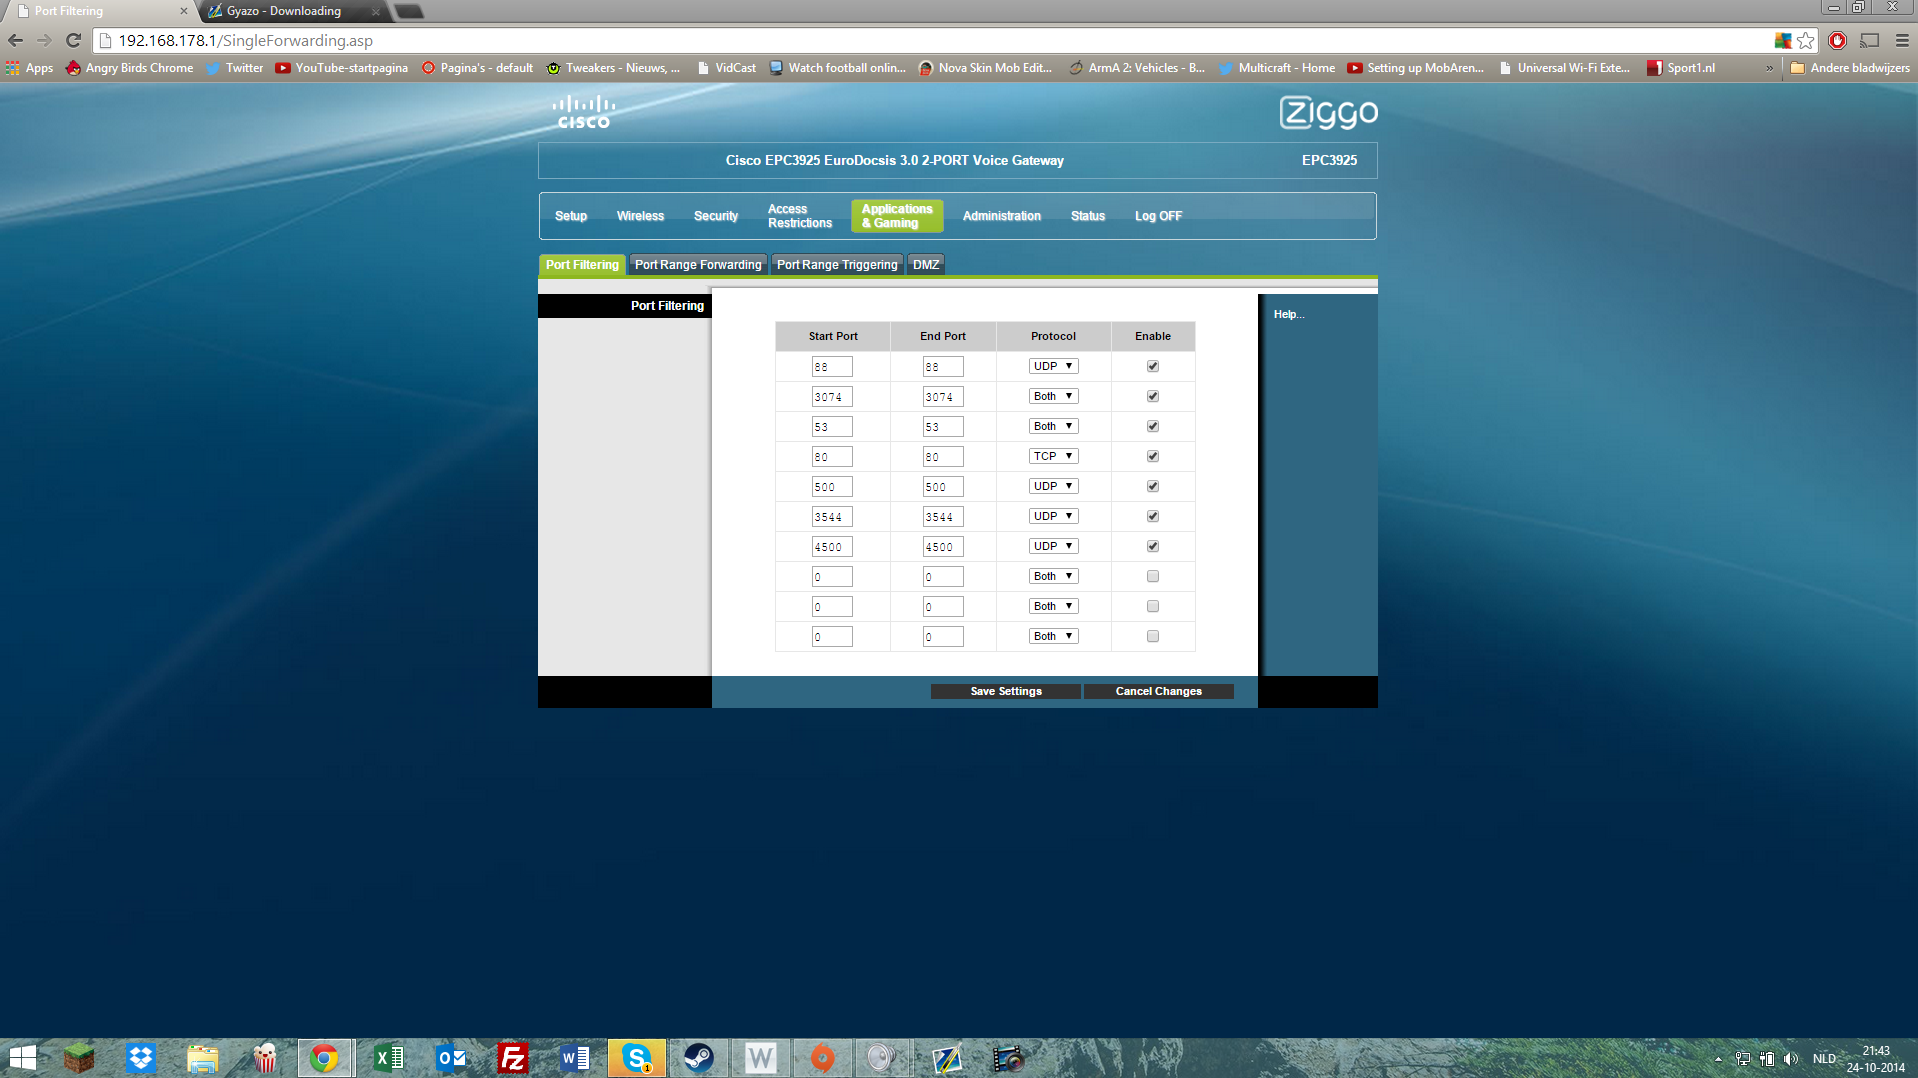Click the red circular extension icon in Chrome toolbar

1838,41
